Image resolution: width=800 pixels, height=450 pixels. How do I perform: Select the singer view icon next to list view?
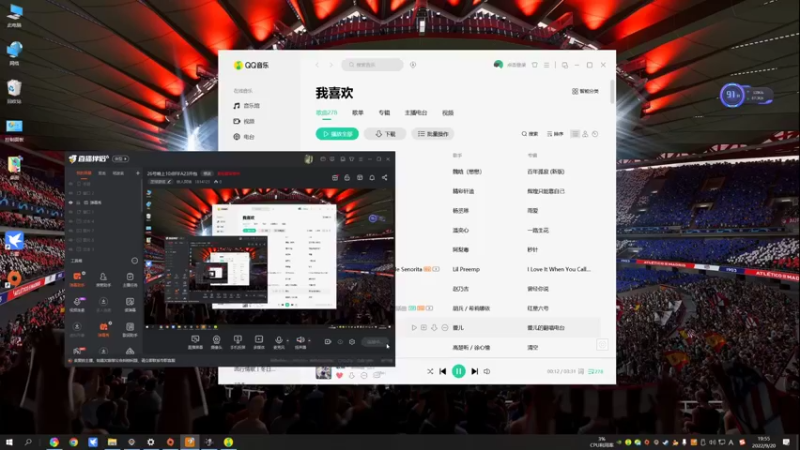[x=585, y=134]
